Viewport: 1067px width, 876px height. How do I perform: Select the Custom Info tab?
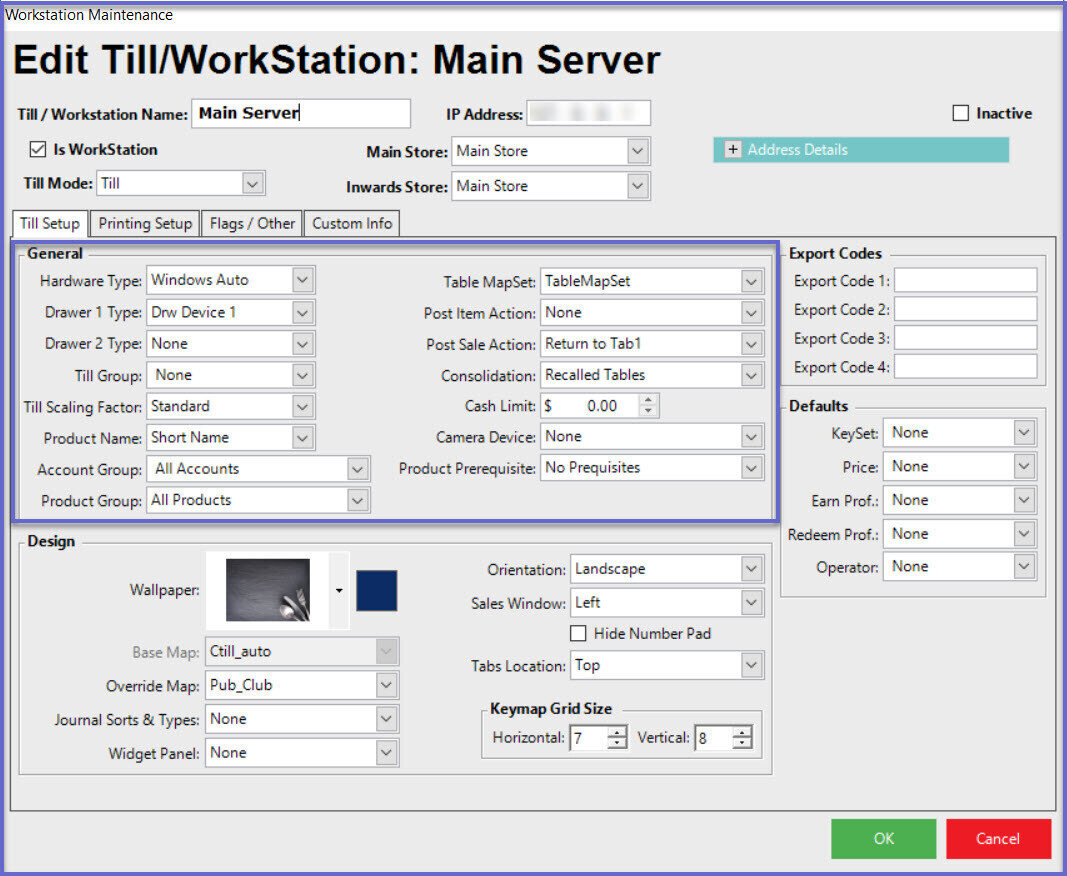point(352,223)
